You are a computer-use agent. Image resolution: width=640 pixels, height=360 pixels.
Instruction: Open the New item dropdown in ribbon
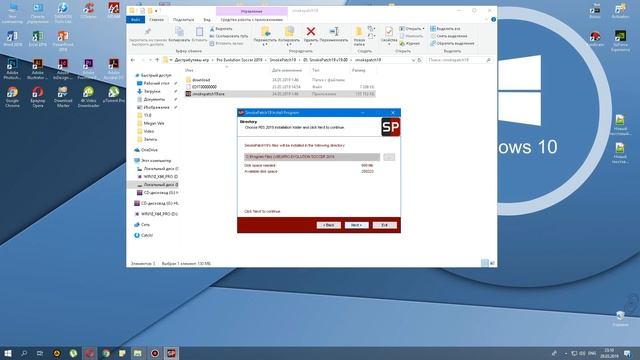click(x=371, y=29)
